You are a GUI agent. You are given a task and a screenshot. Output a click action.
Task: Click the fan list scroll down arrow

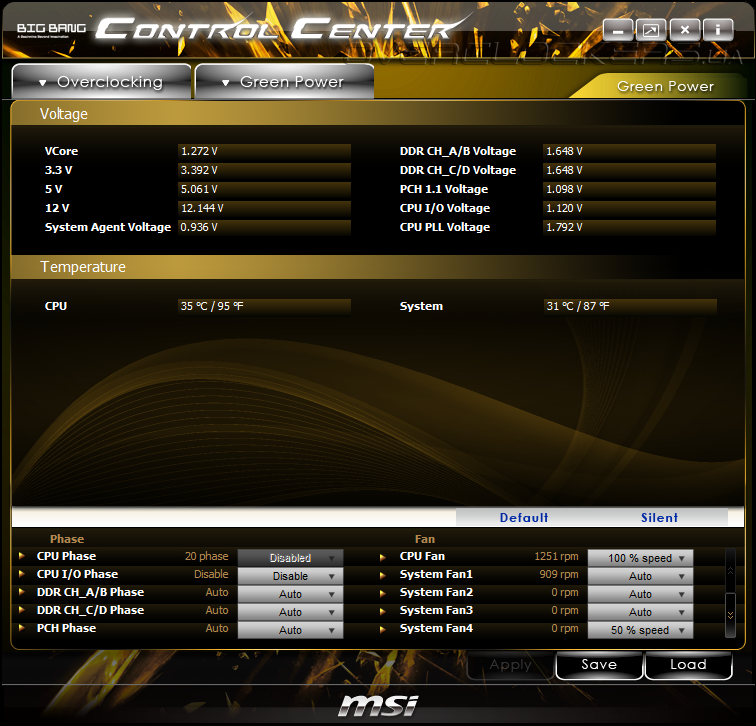[x=730, y=615]
